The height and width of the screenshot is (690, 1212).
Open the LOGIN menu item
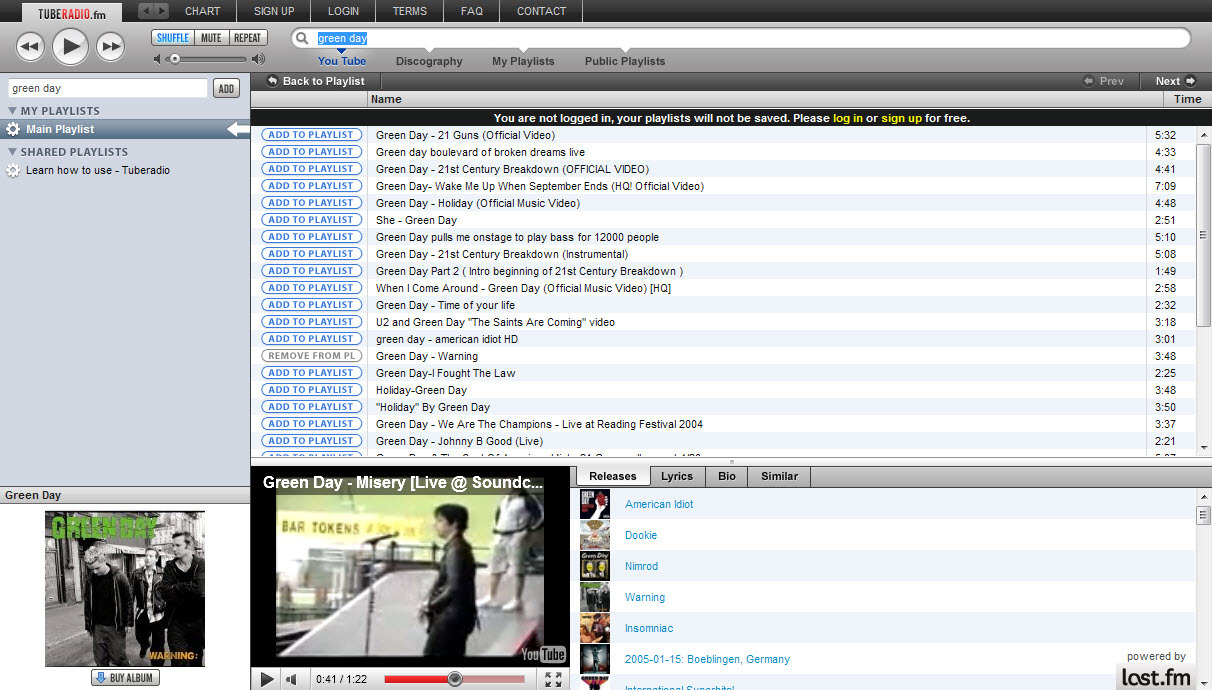click(x=343, y=11)
